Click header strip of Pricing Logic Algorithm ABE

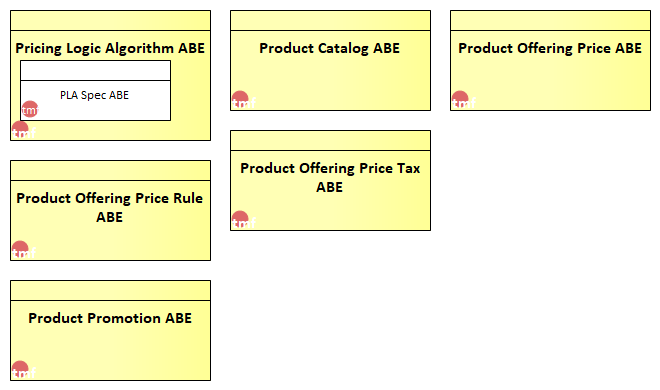pos(110,21)
